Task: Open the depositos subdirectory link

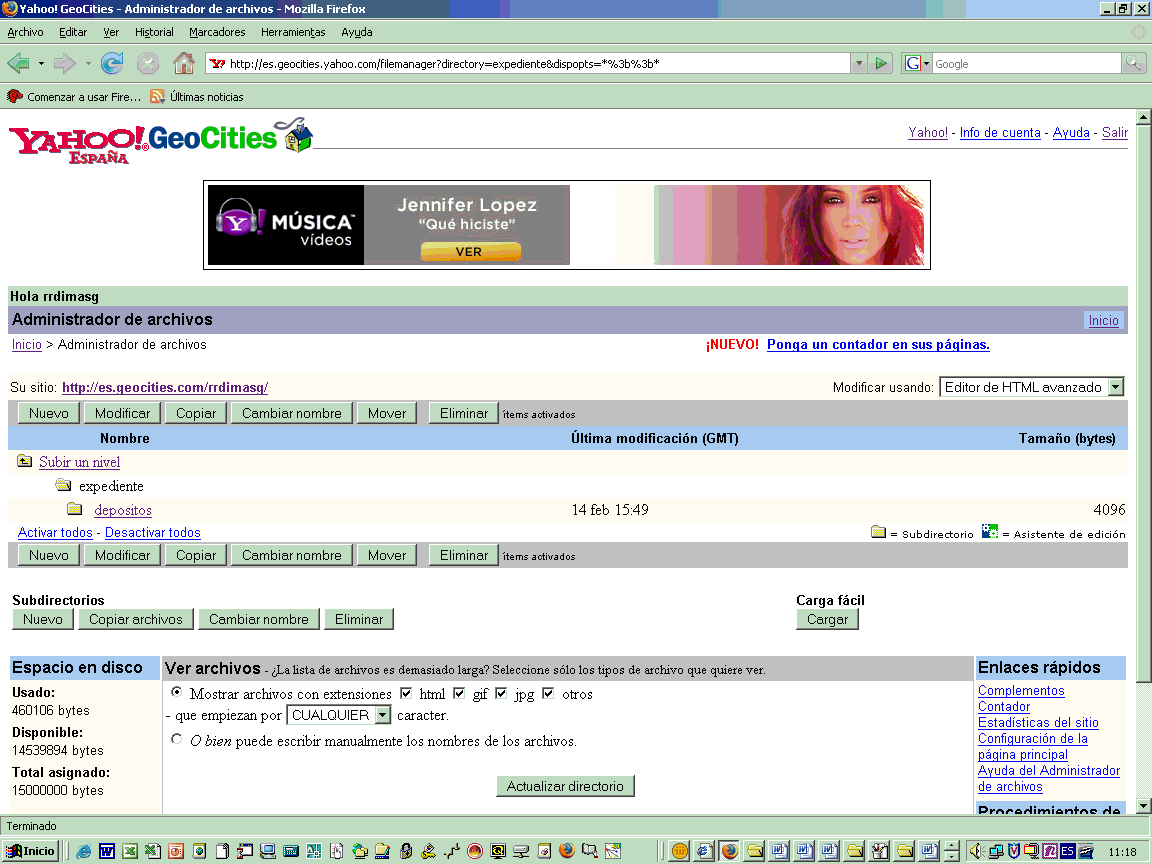Action: [123, 510]
